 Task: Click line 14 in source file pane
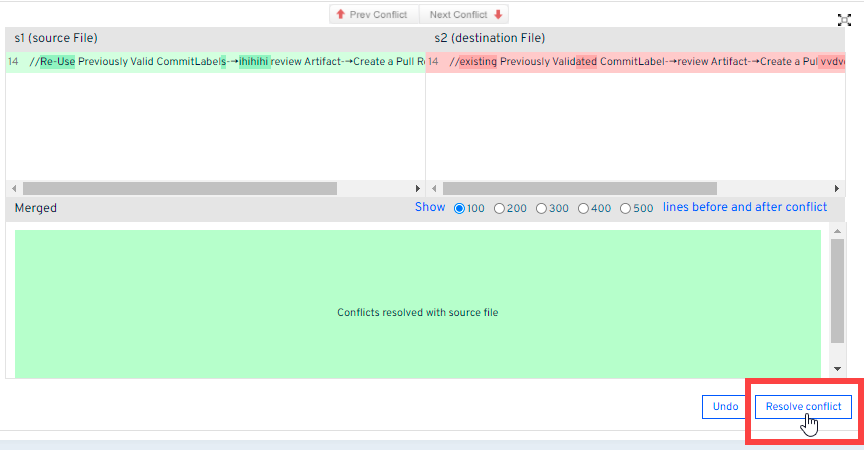point(215,62)
